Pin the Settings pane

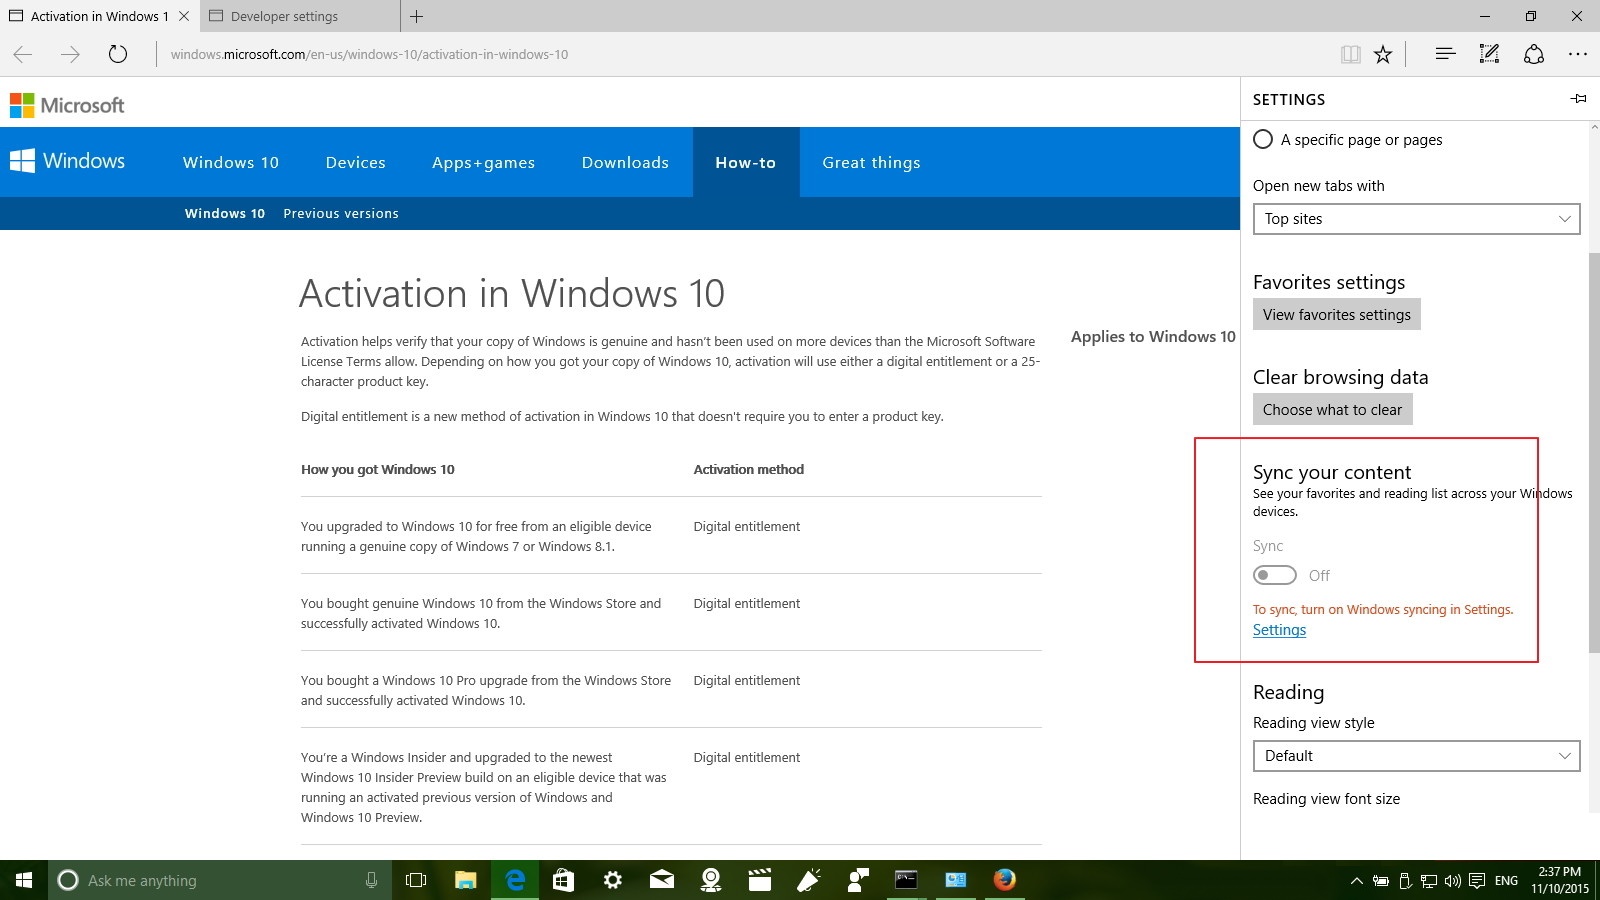(1578, 98)
